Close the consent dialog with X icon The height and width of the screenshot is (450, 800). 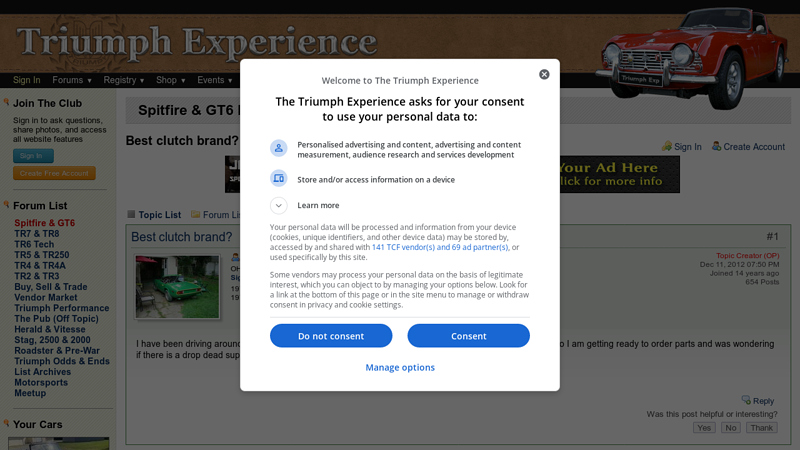tap(544, 74)
